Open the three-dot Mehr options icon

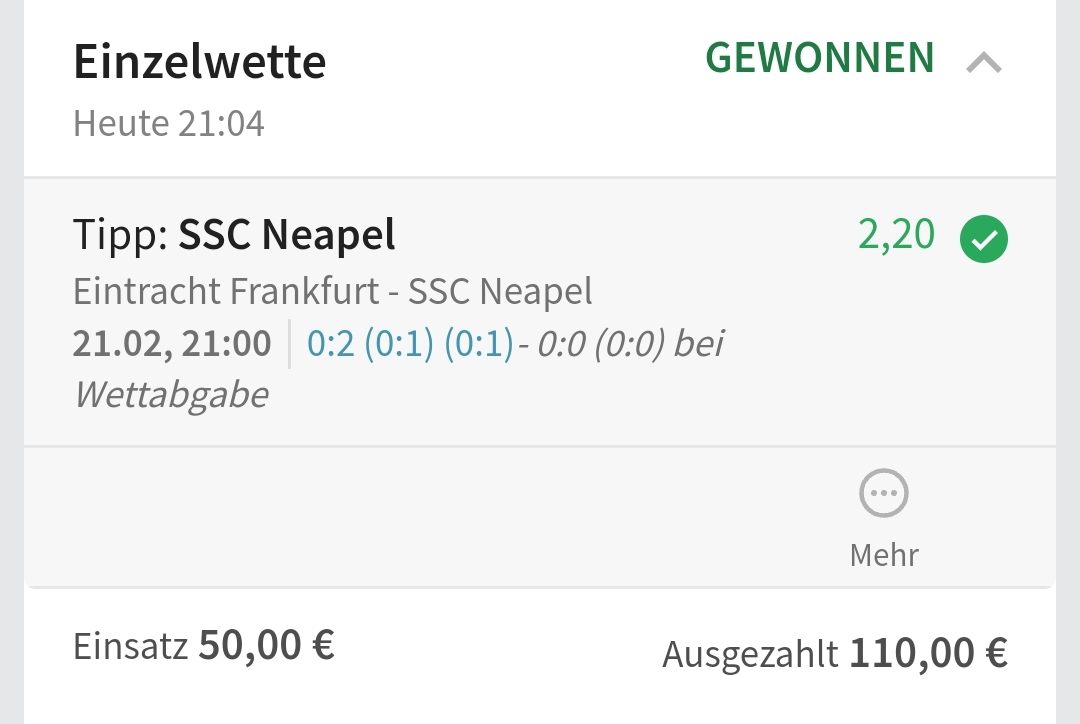(x=884, y=494)
